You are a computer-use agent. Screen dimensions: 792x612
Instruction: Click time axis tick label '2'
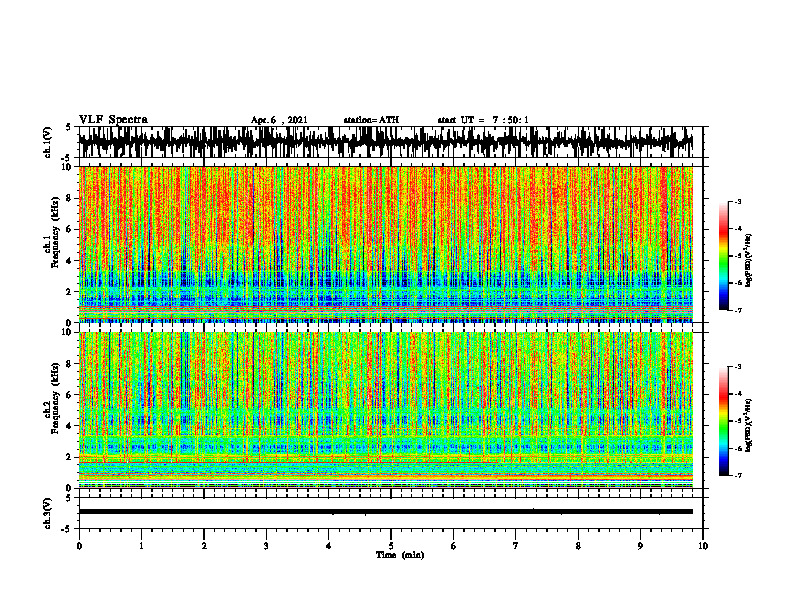(x=204, y=546)
